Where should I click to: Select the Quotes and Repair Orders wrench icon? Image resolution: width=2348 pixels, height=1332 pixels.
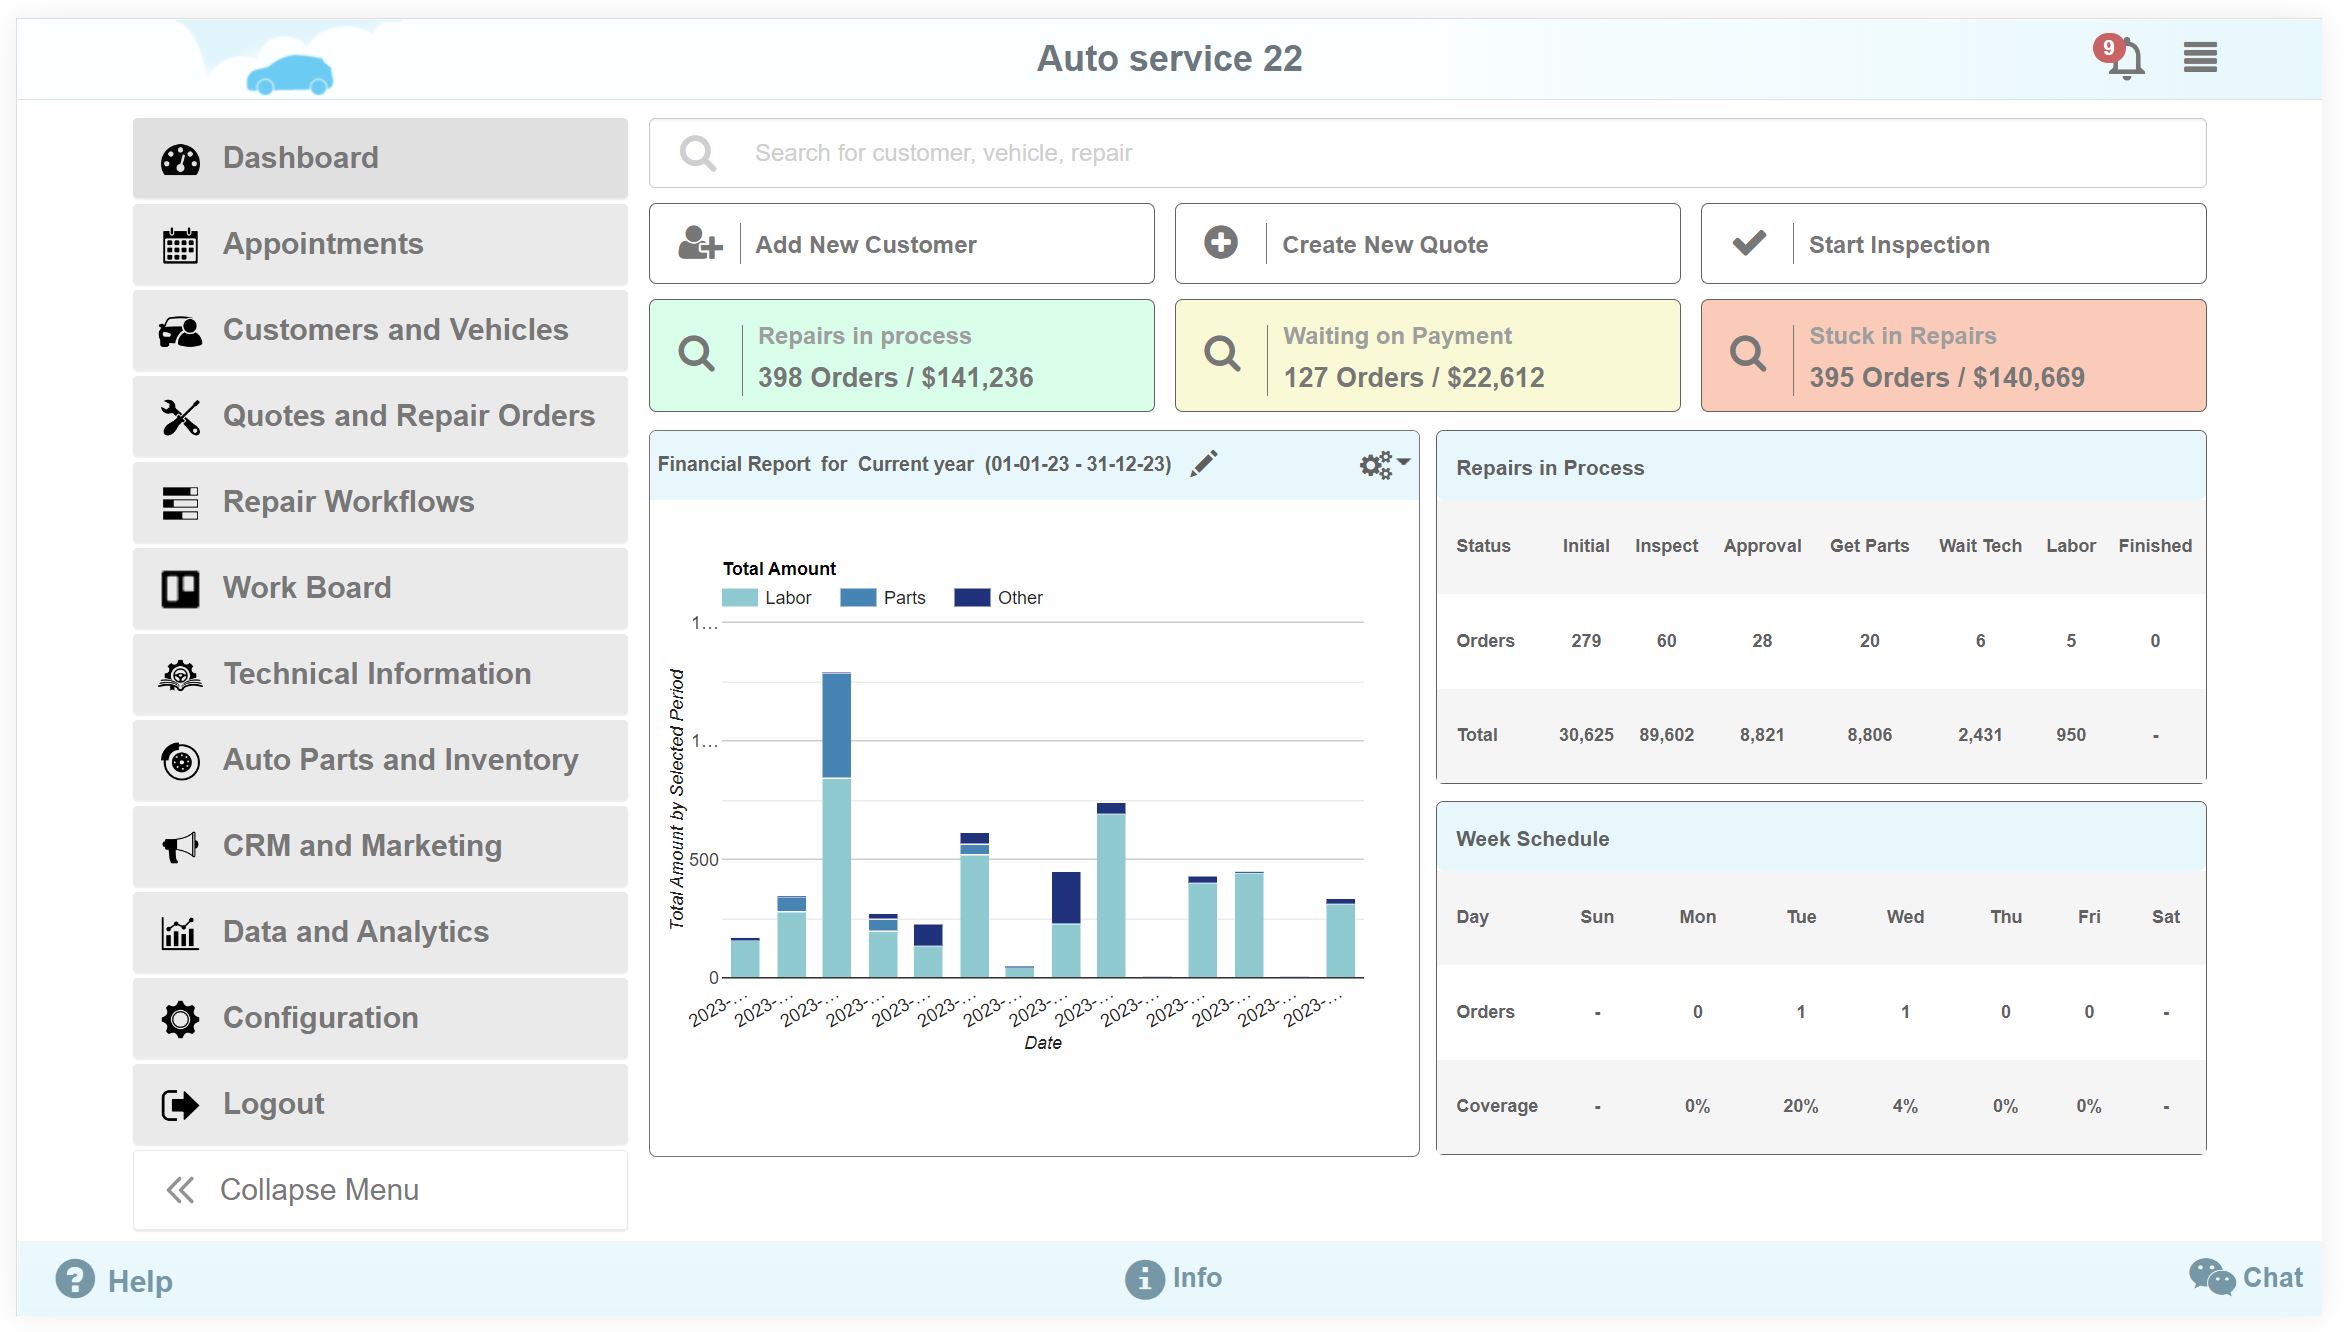[x=181, y=415]
